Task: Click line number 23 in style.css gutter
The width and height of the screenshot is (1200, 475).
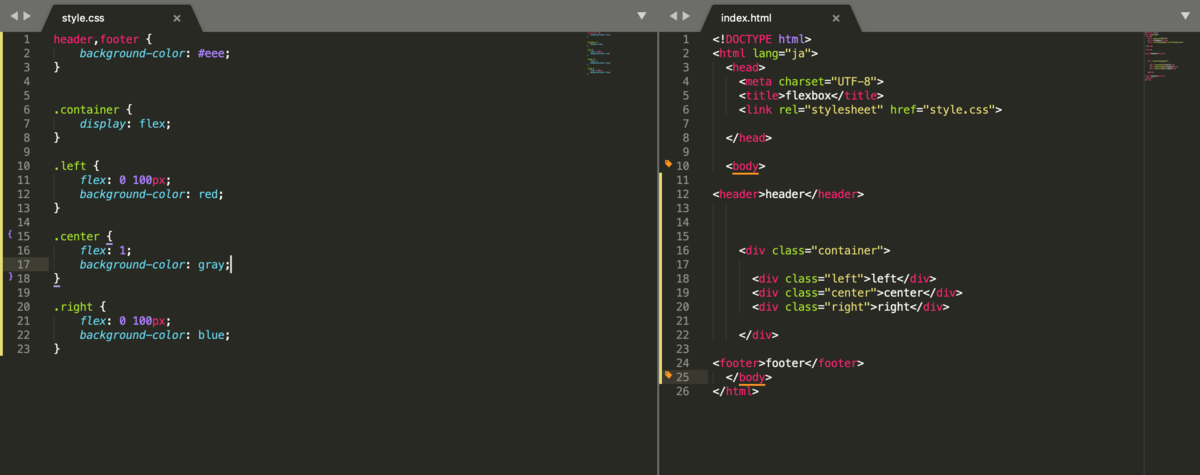Action: [x=22, y=348]
